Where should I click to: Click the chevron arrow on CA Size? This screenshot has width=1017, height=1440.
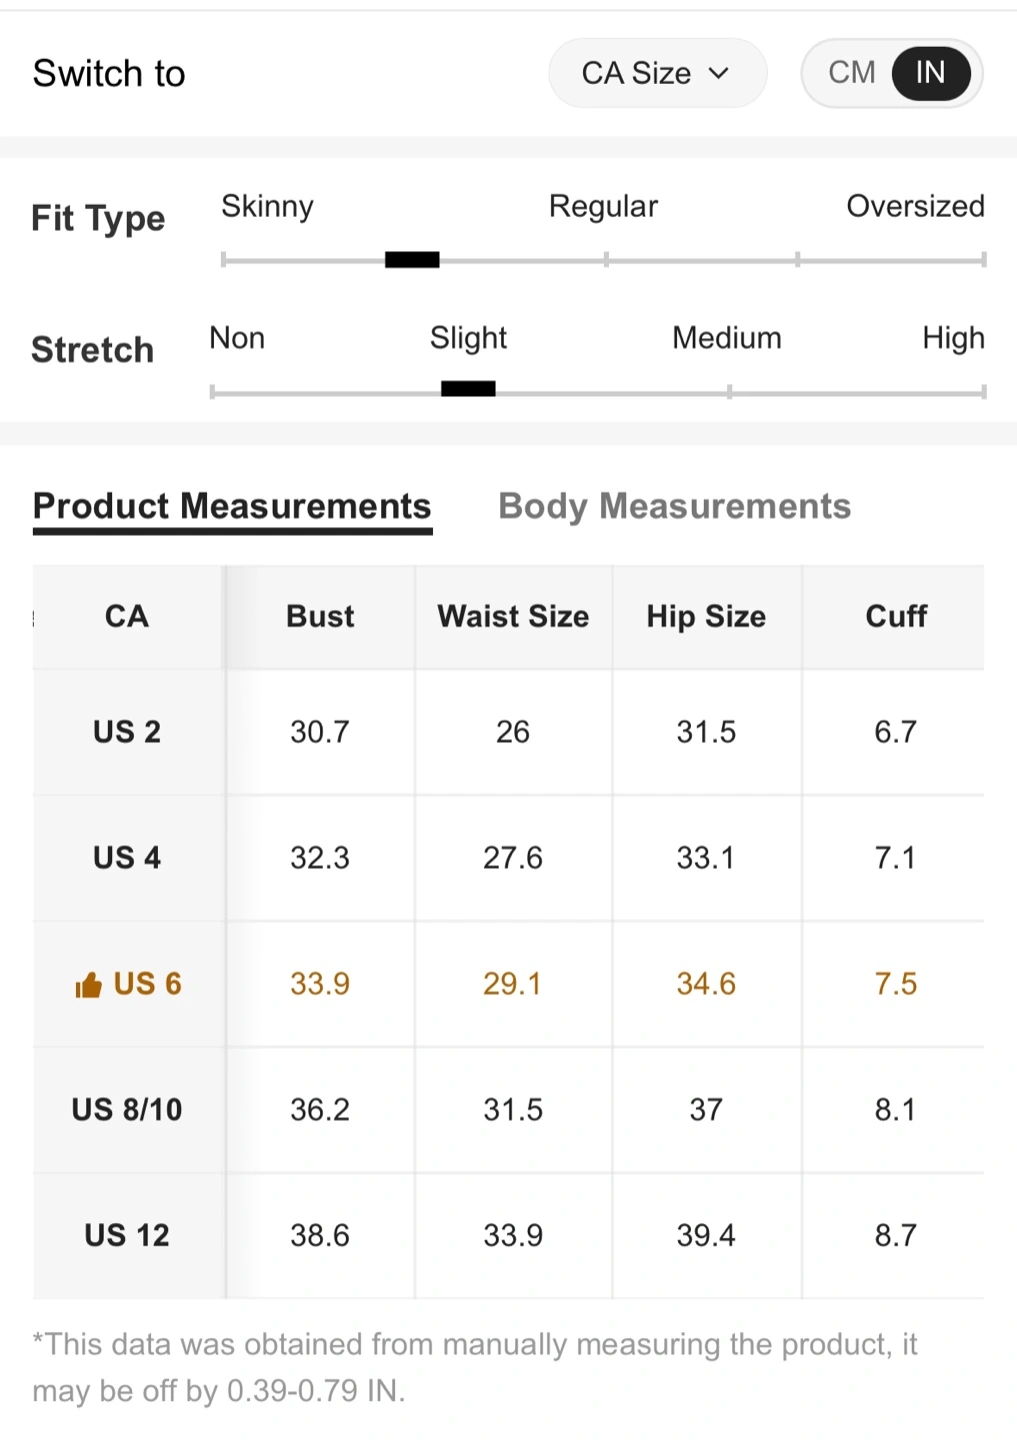tap(718, 73)
